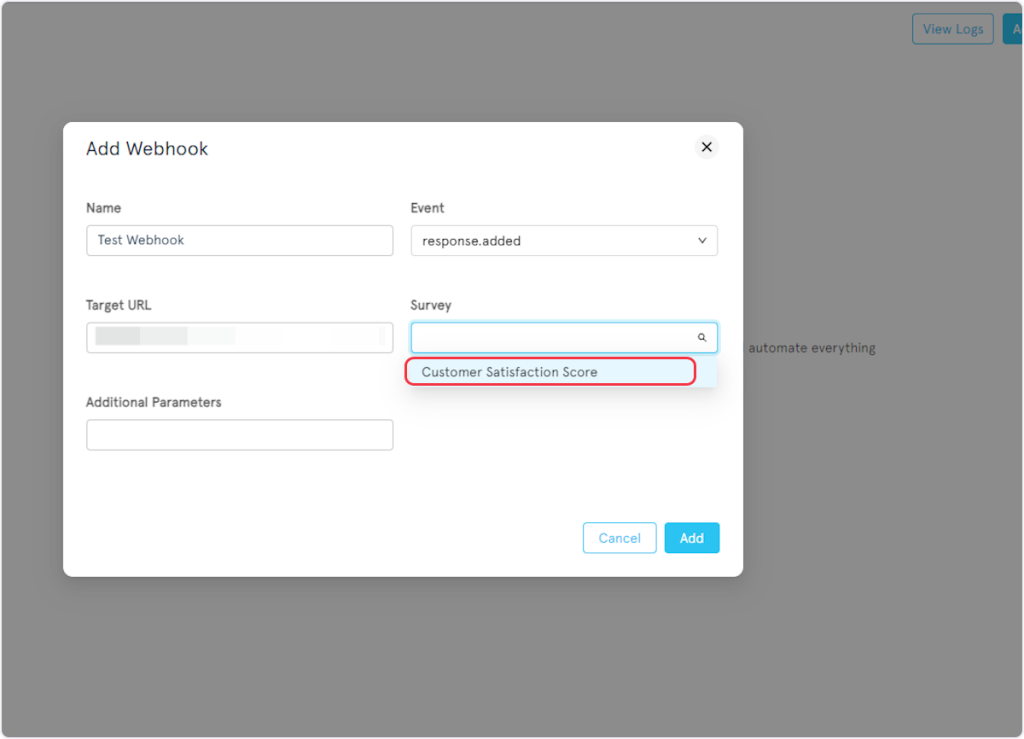The height and width of the screenshot is (739, 1024).
Task: Click the Name field containing Test Webhook
Action: click(239, 241)
